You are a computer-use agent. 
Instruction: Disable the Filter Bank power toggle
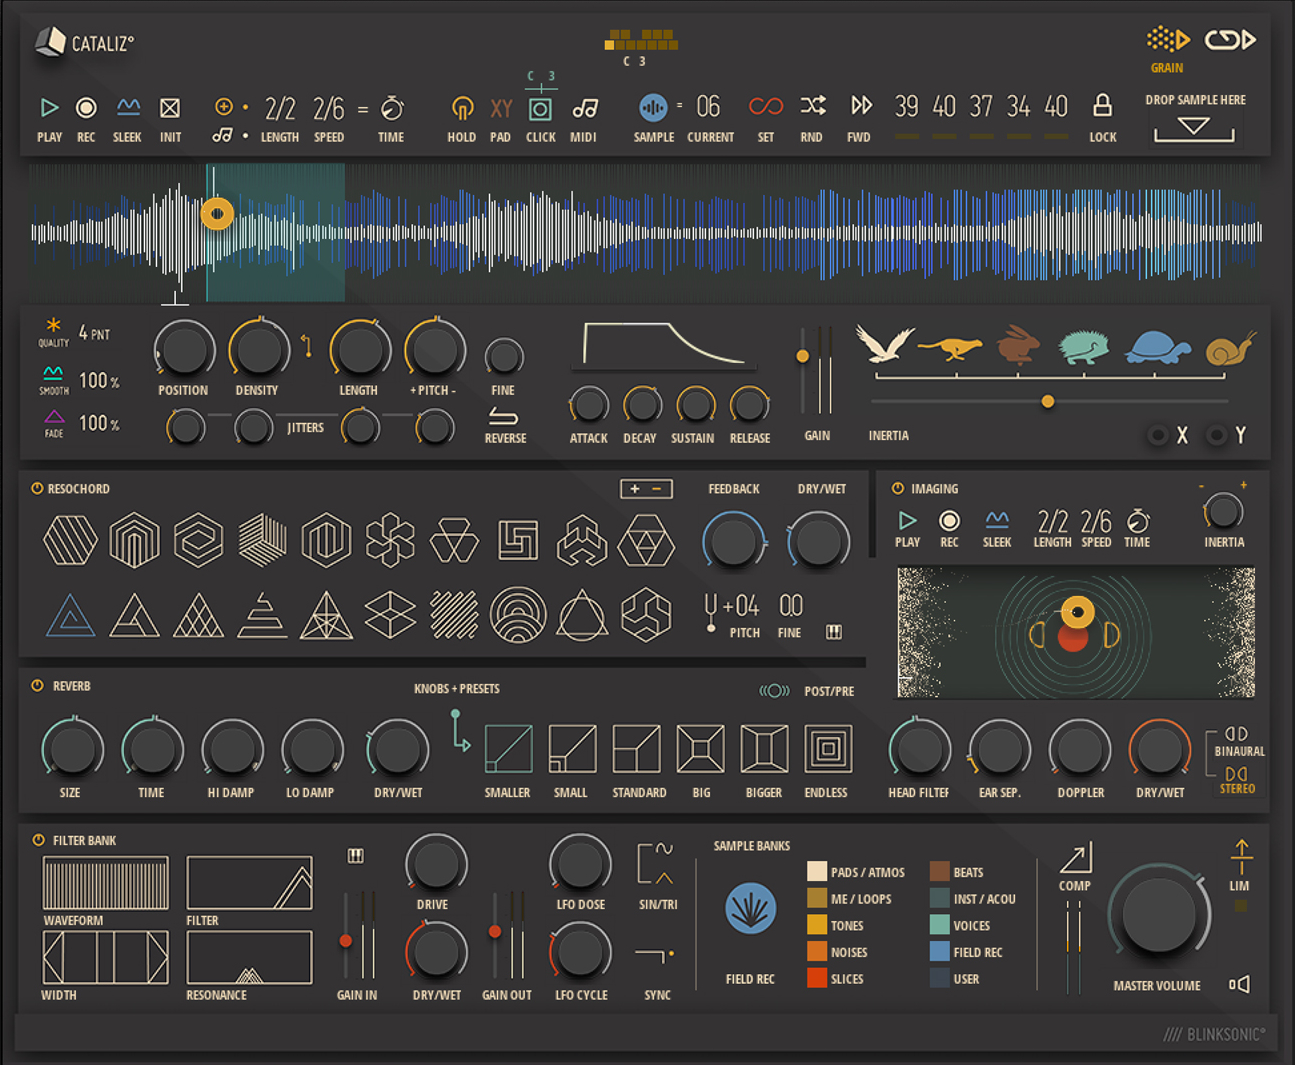click(x=38, y=840)
